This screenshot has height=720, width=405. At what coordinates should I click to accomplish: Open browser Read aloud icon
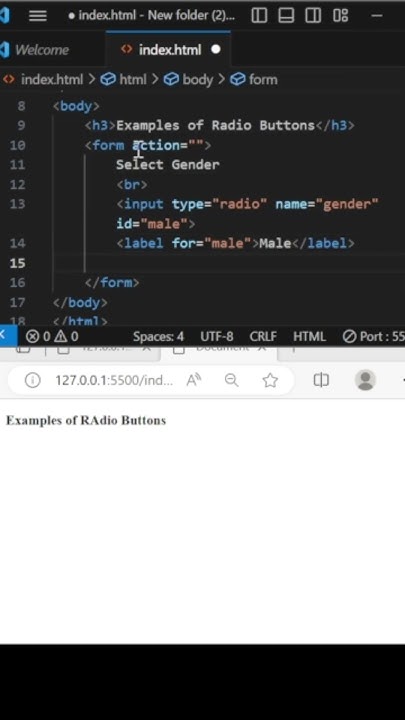tap(194, 380)
